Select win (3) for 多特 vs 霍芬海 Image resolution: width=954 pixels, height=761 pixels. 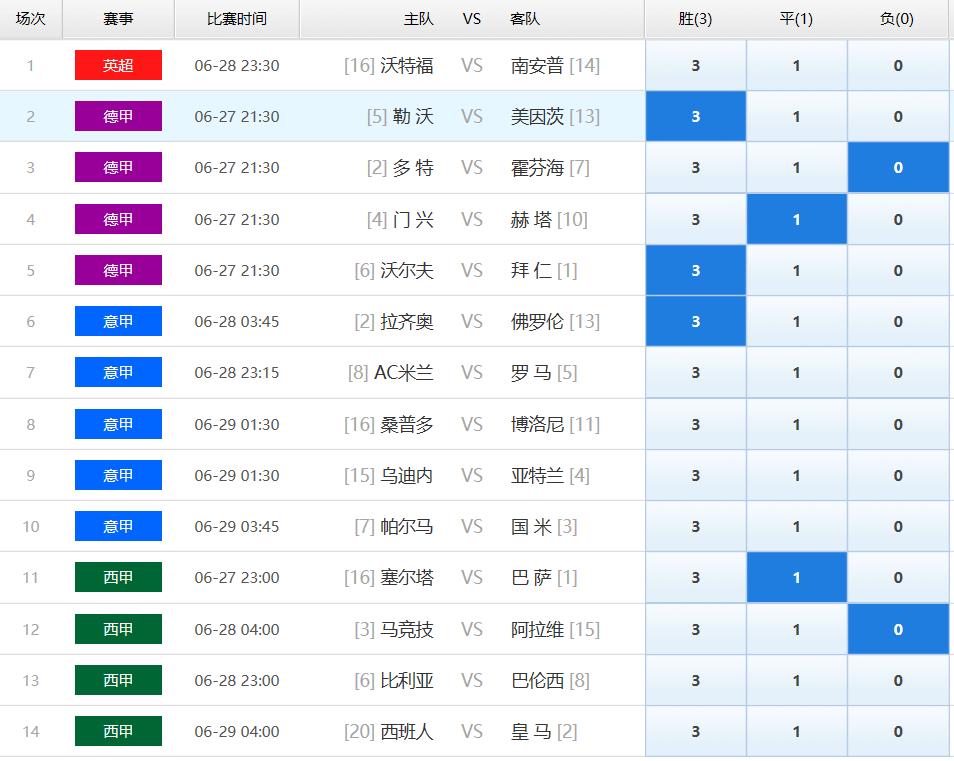(x=695, y=167)
